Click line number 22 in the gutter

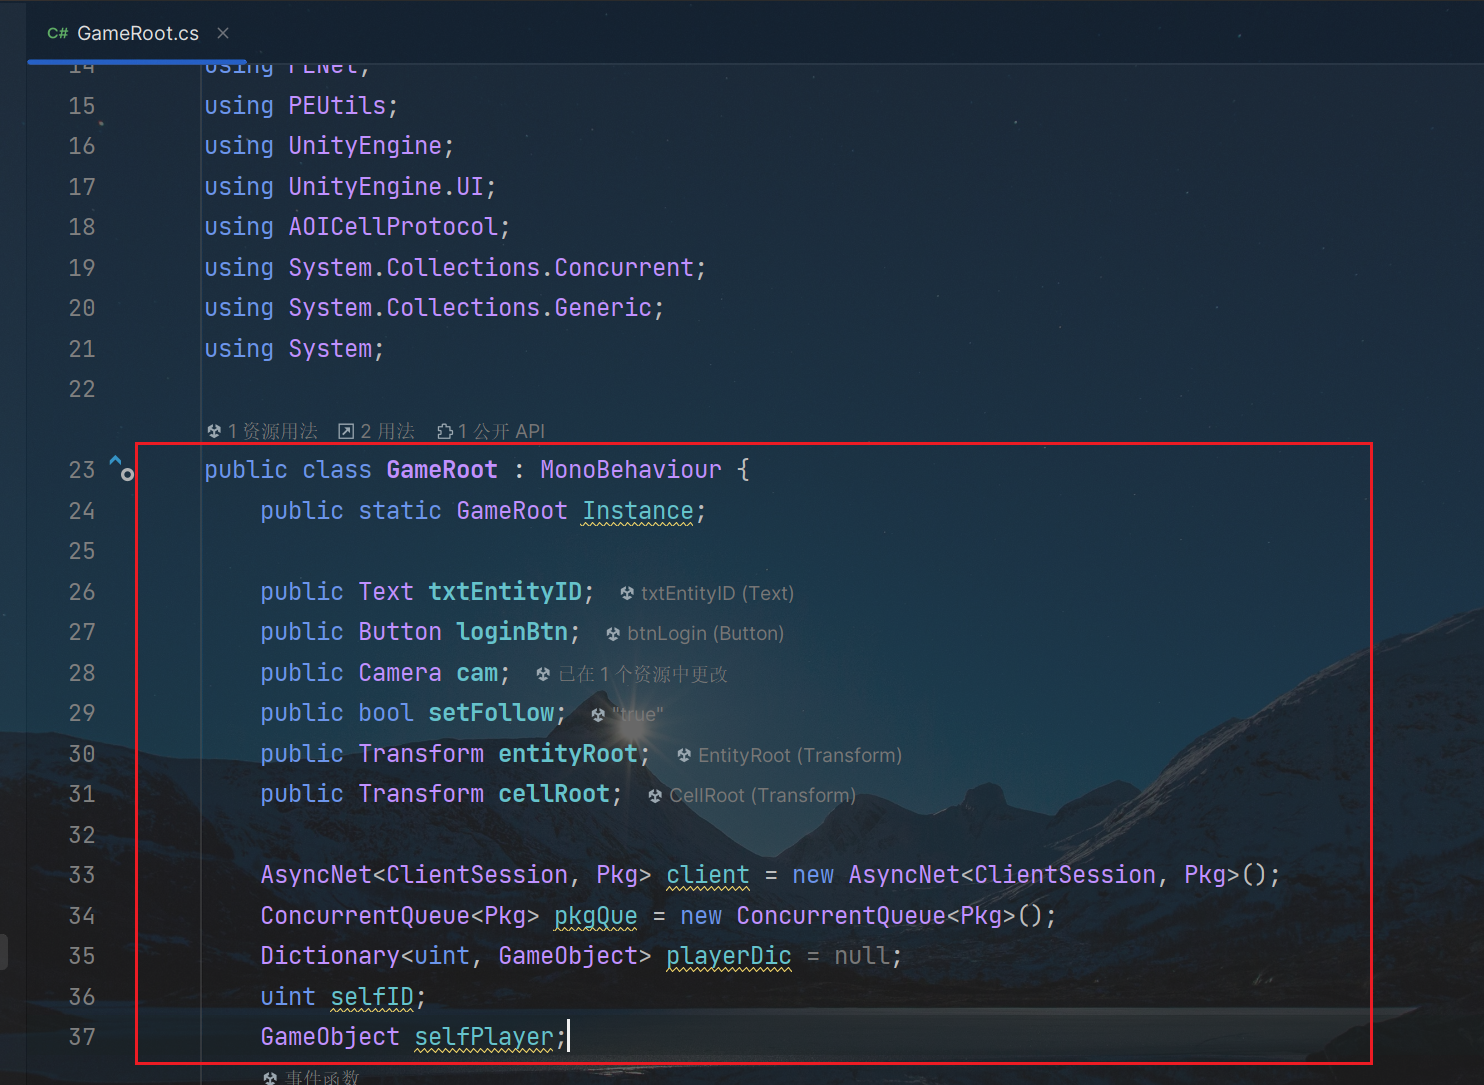(x=82, y=389)
